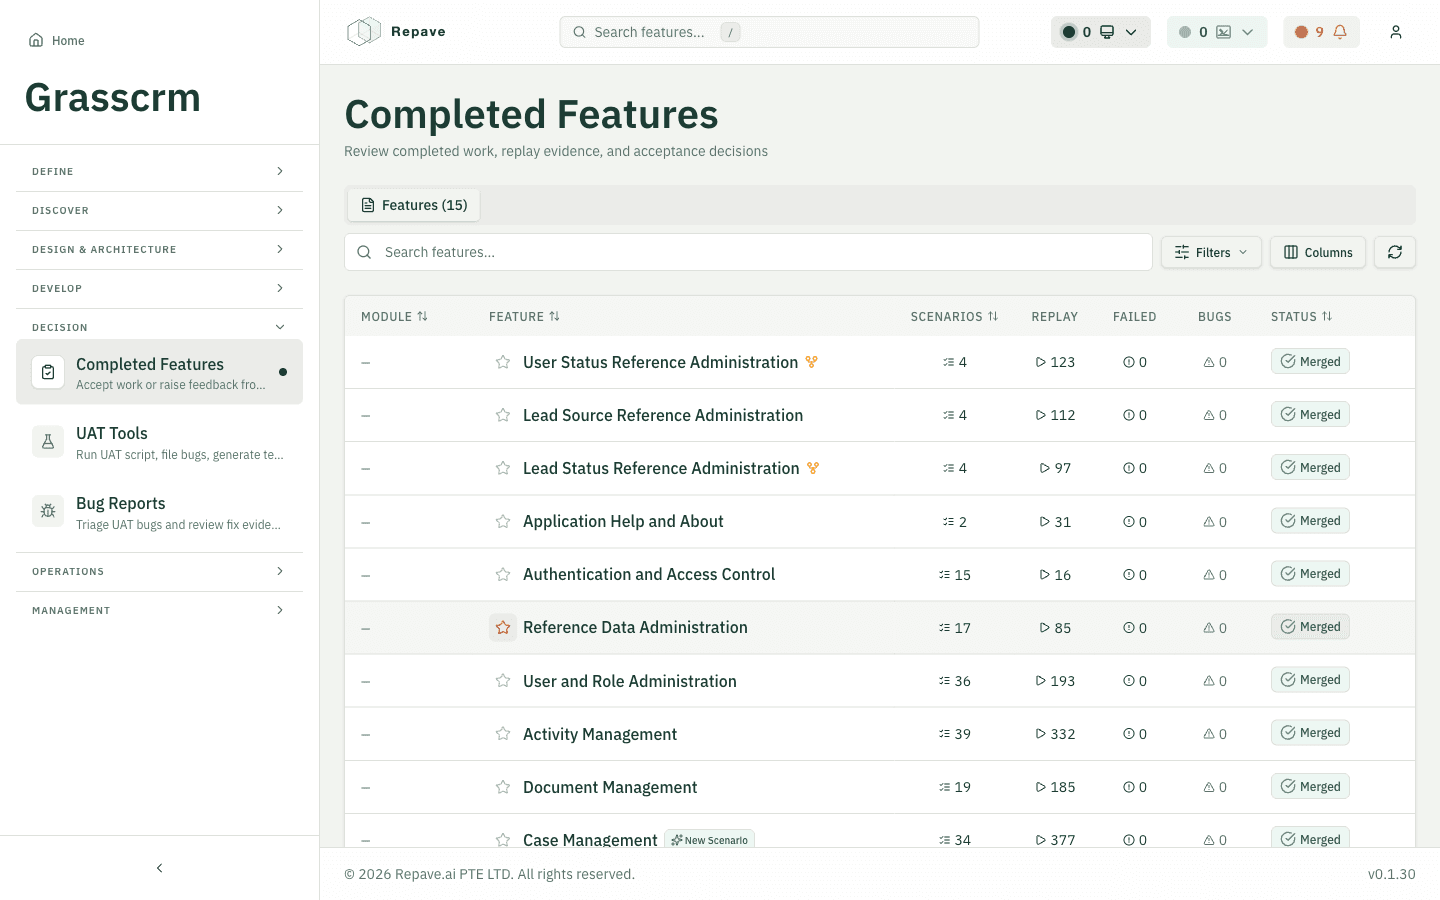
Task: Click the Columns button
Action: tap(1318, 252)
